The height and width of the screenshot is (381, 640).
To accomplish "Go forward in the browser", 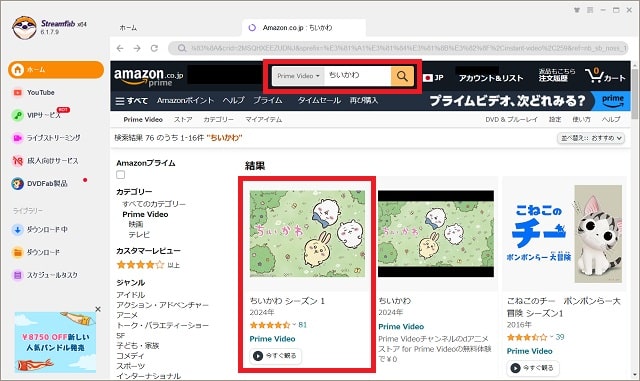I will pos(137,48).
